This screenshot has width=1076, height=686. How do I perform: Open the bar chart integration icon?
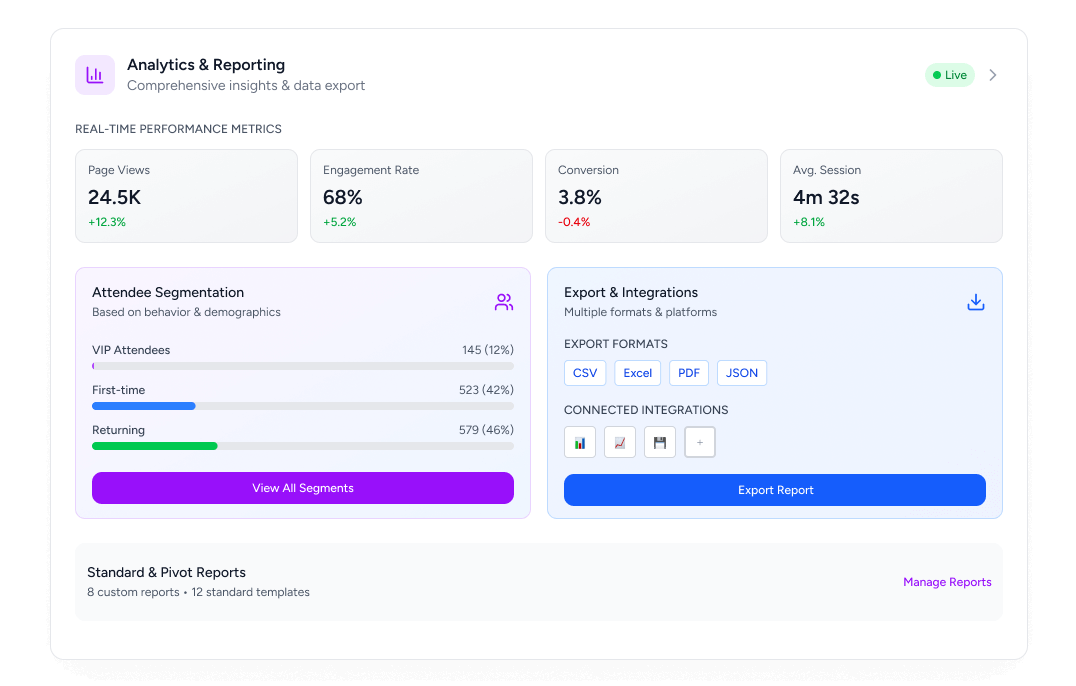[x=580, y=442]
